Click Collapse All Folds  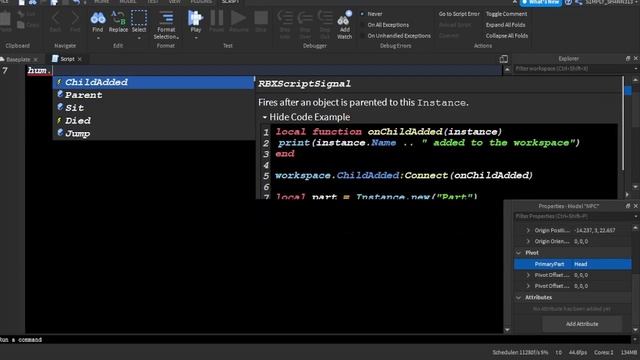(507, 36)
